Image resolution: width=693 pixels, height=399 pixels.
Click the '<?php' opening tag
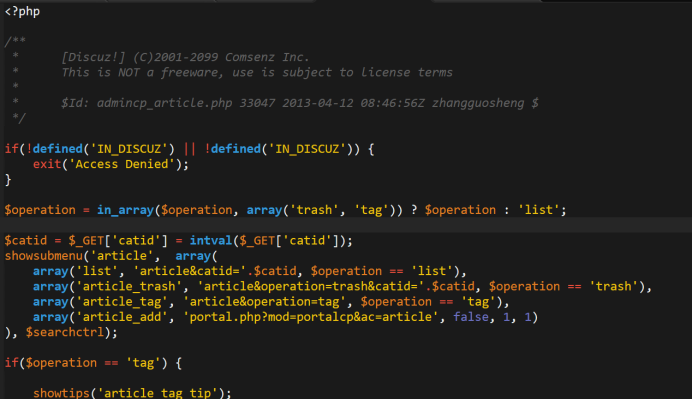point(22,11)
